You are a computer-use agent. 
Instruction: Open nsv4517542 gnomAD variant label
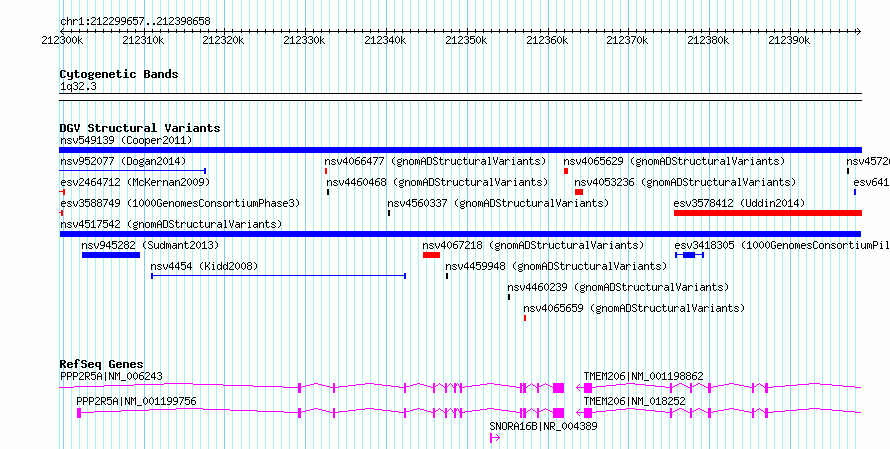click(171, 224)
